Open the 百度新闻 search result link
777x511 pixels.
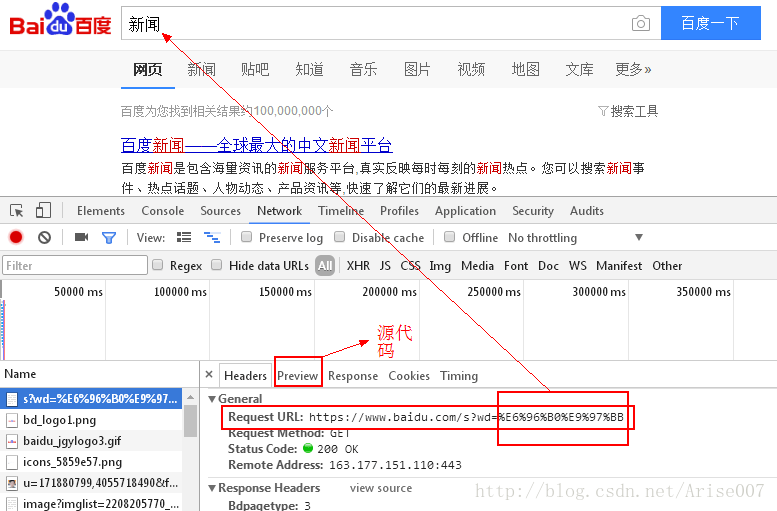(x=257, y=145)
